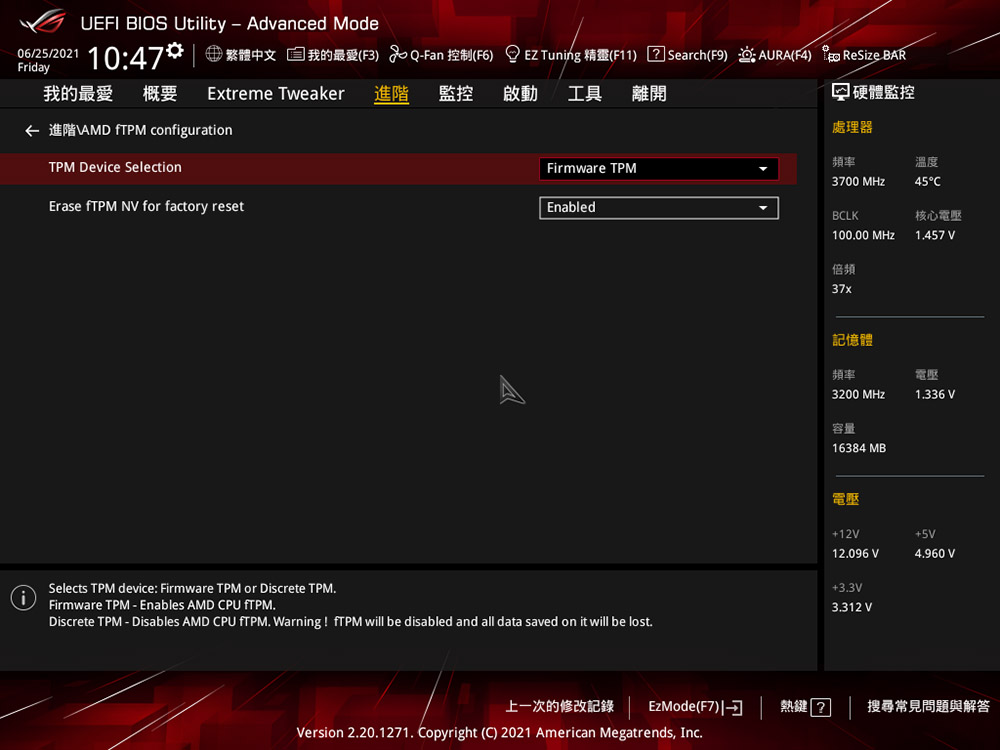Click multiplier value 37x
The width and height of the screenshot is (1000, 750).
click(841, 289)
